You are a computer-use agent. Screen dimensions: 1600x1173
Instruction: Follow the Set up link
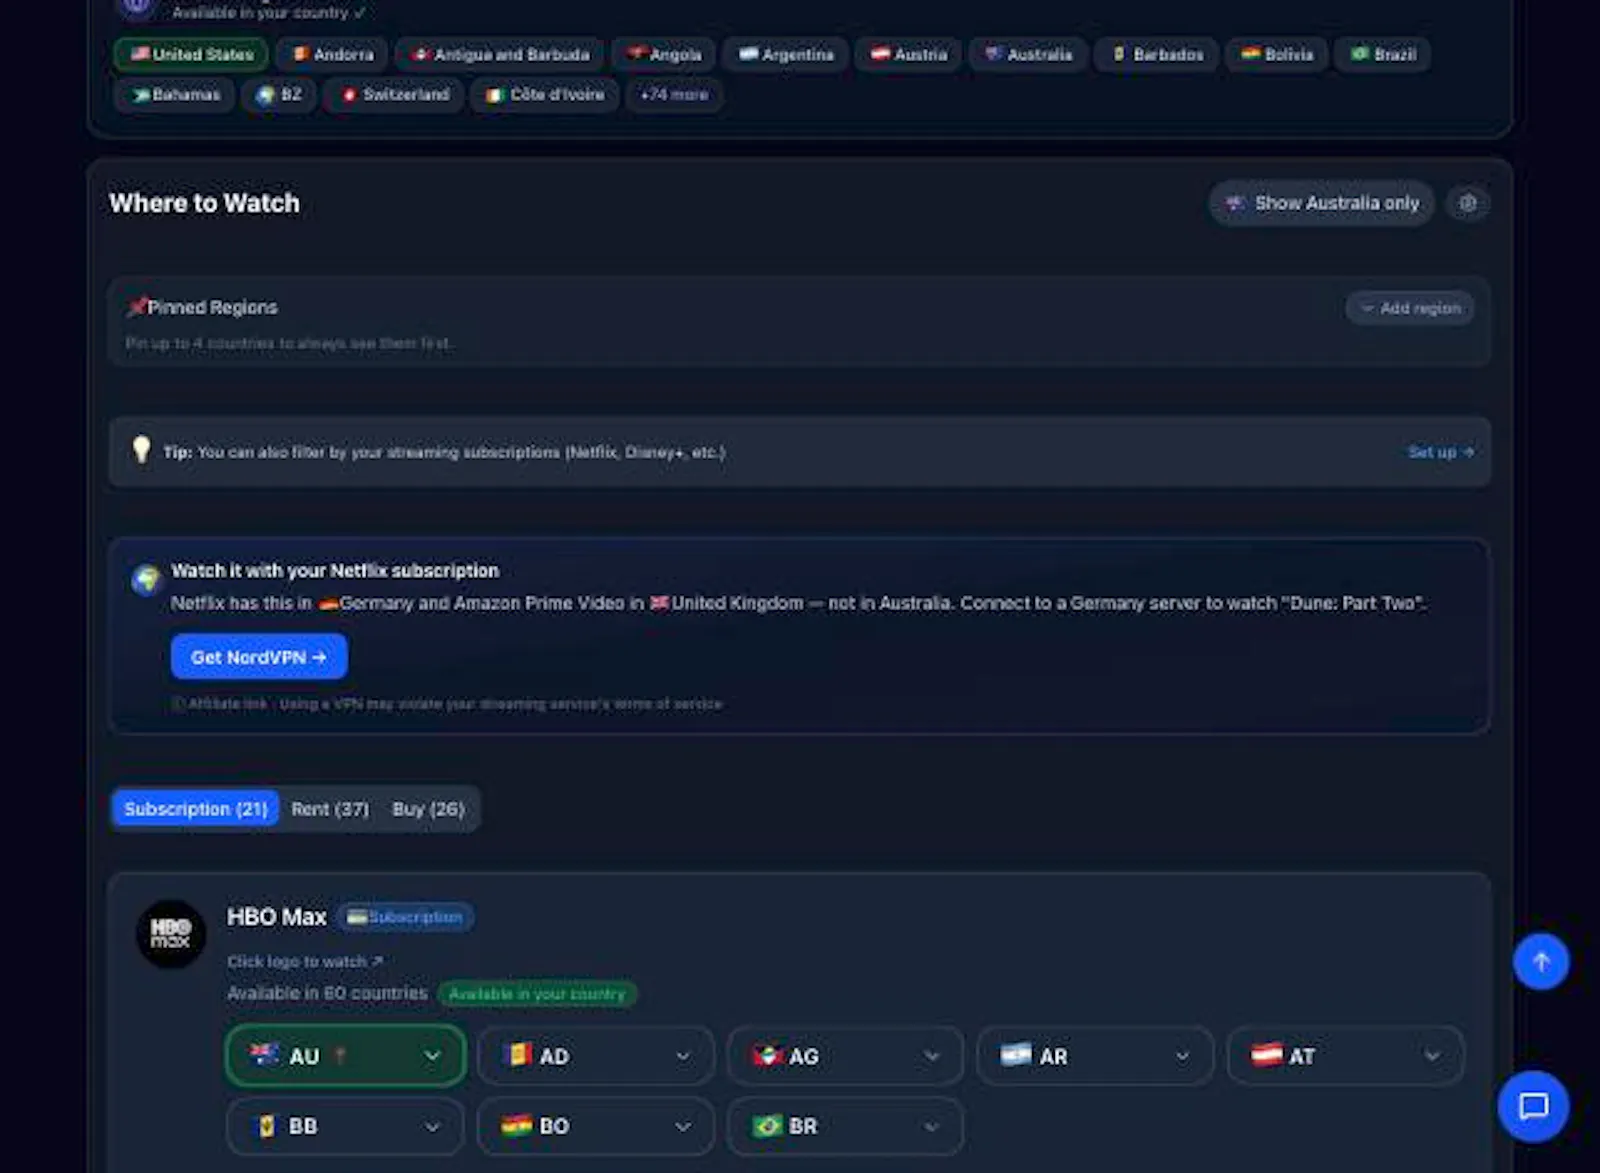point(1440,452)
